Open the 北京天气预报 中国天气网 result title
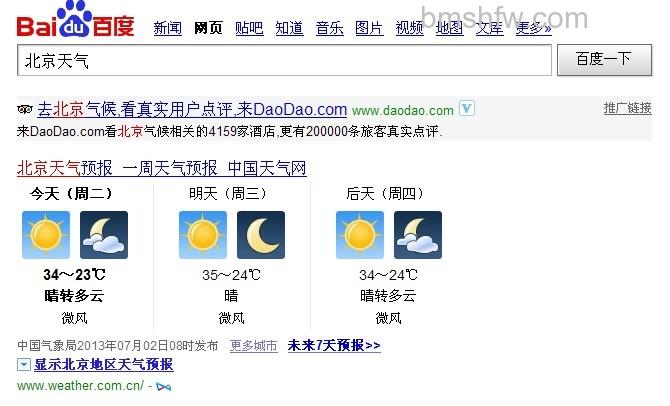 click(x=162, y=168)
